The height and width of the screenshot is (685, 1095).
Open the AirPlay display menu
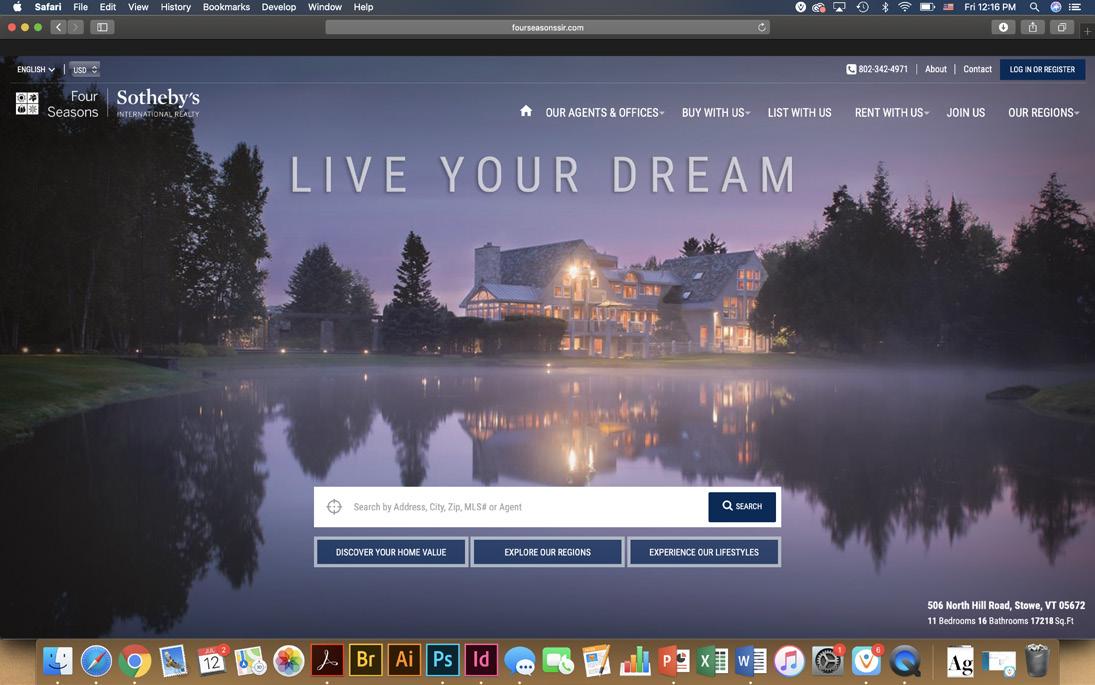point(840,7)
